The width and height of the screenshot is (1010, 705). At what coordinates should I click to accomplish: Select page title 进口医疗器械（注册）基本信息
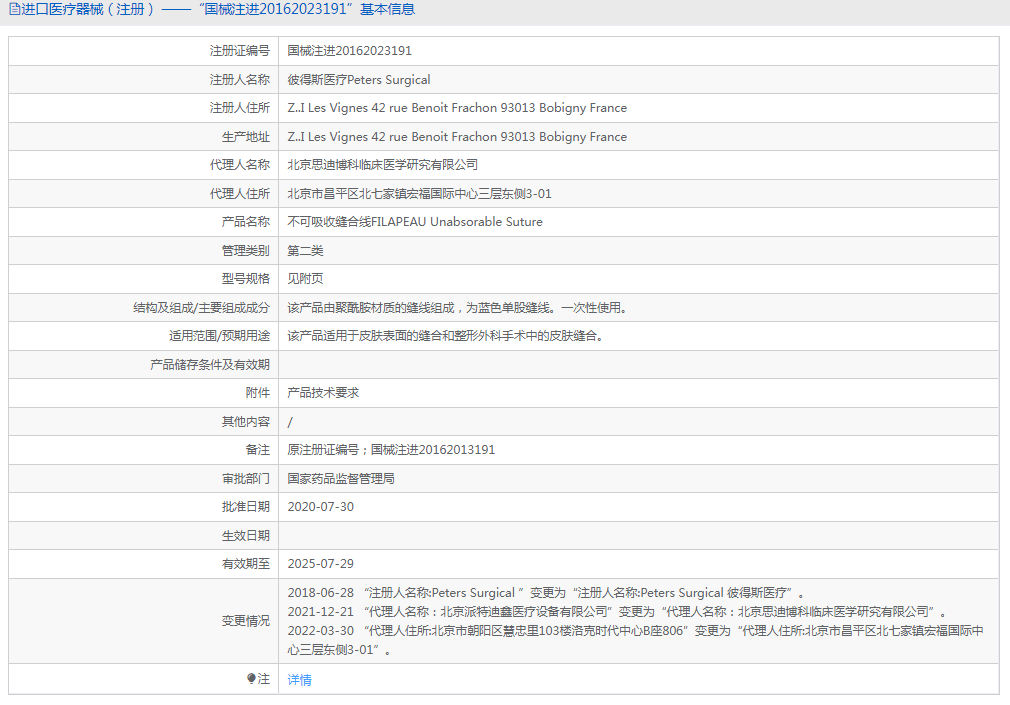212,10
